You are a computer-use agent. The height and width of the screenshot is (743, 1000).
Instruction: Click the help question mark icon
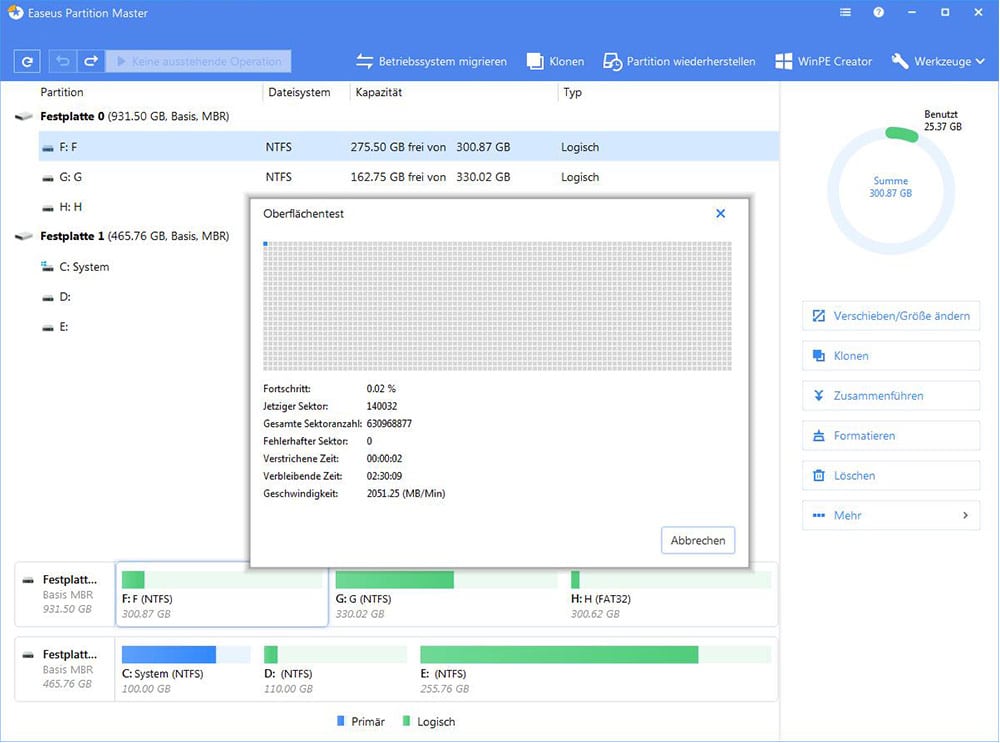(878, 12)
